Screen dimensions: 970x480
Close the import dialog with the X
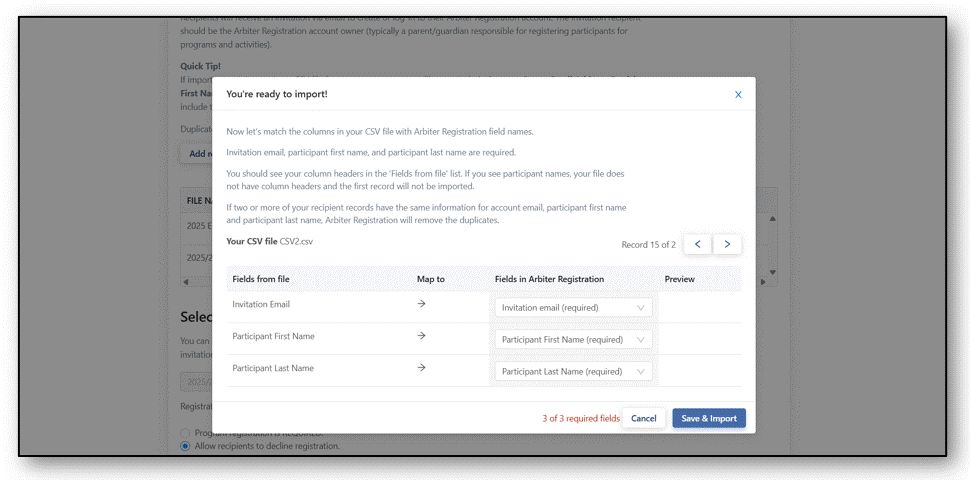click(738, 94)
